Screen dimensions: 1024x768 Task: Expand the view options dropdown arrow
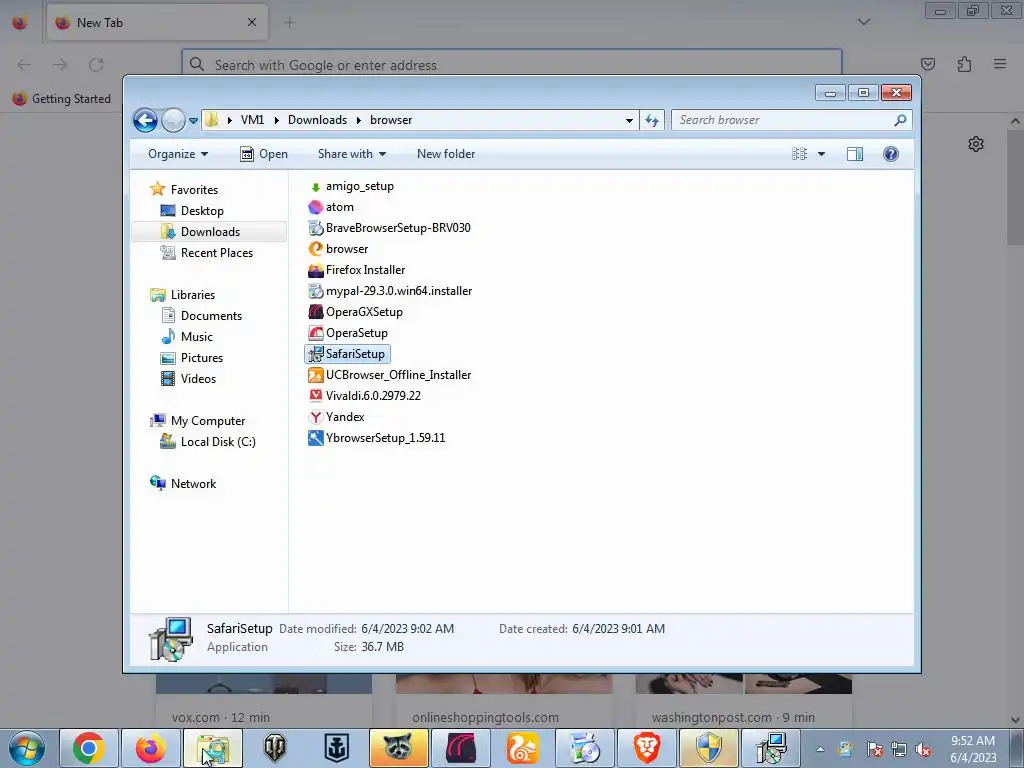[822, 154]
